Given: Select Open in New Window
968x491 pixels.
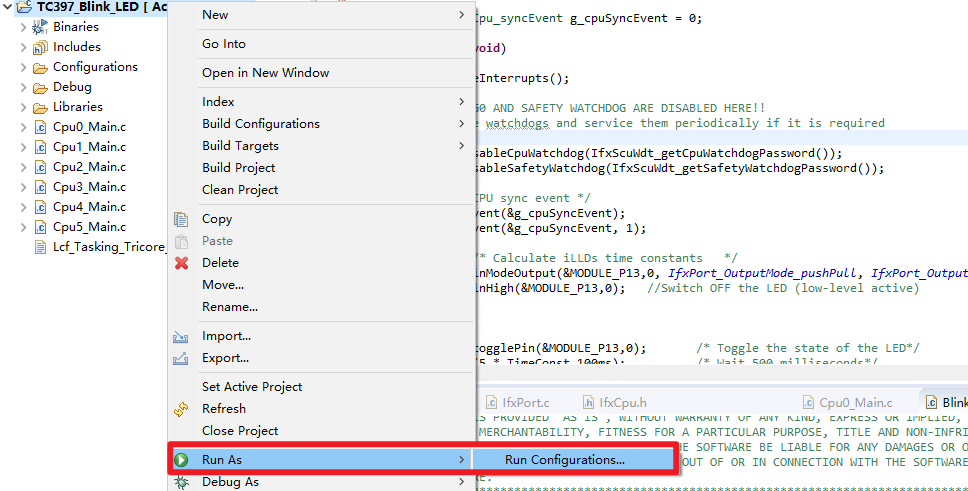Looking at the screenshot, I should point(321,73).
